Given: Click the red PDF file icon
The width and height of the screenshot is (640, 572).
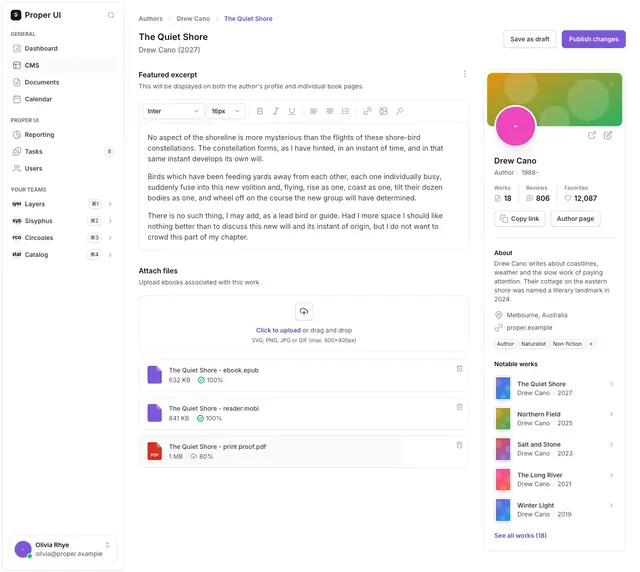Looking at the screenshot, I should click(154, 451).
